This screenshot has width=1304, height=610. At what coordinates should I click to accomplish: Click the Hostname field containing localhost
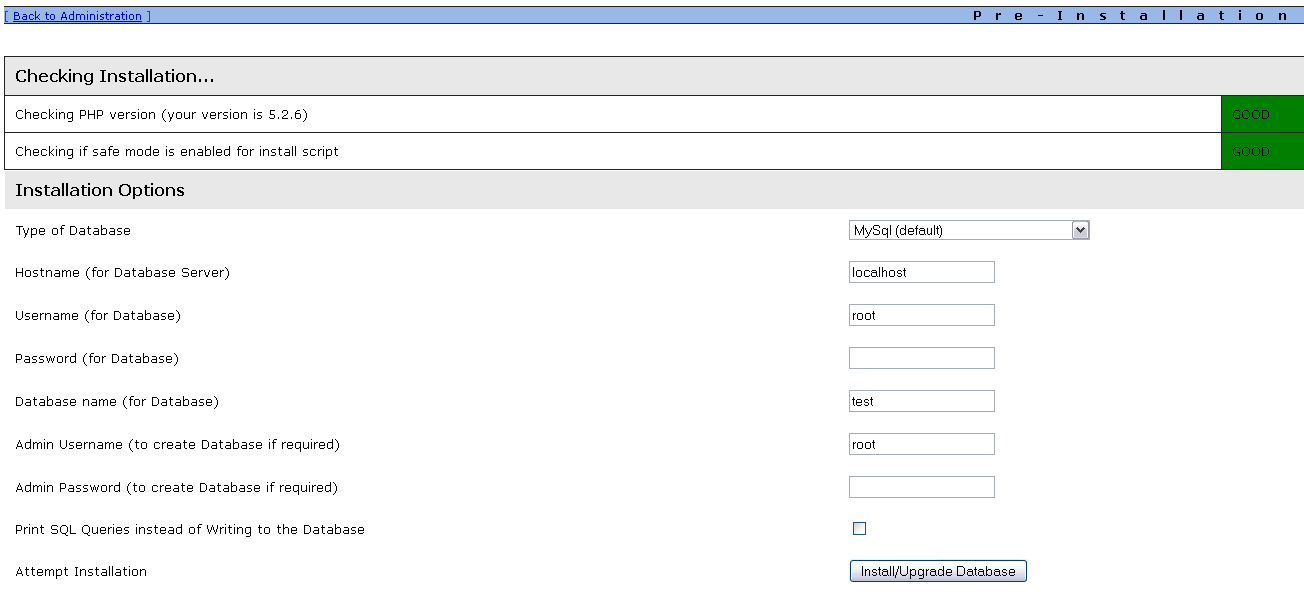(921, 272)
